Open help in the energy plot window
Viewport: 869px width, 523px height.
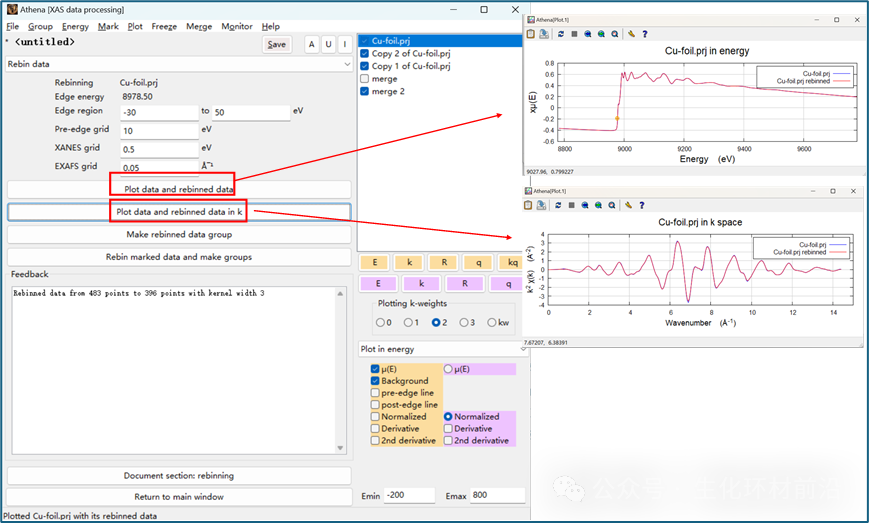[x=645, y=34]
